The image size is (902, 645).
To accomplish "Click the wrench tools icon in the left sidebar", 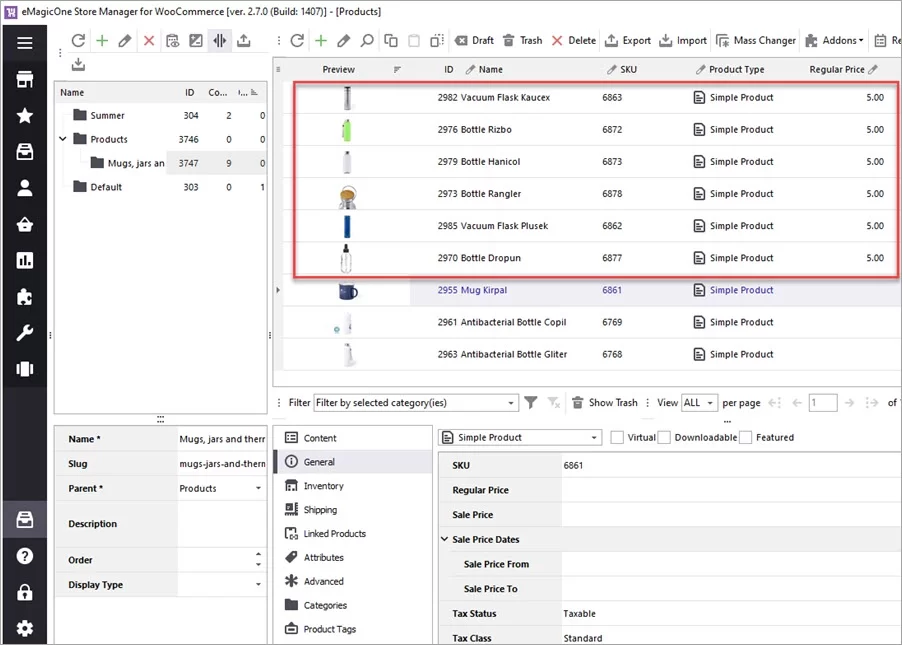I will 24,332.
